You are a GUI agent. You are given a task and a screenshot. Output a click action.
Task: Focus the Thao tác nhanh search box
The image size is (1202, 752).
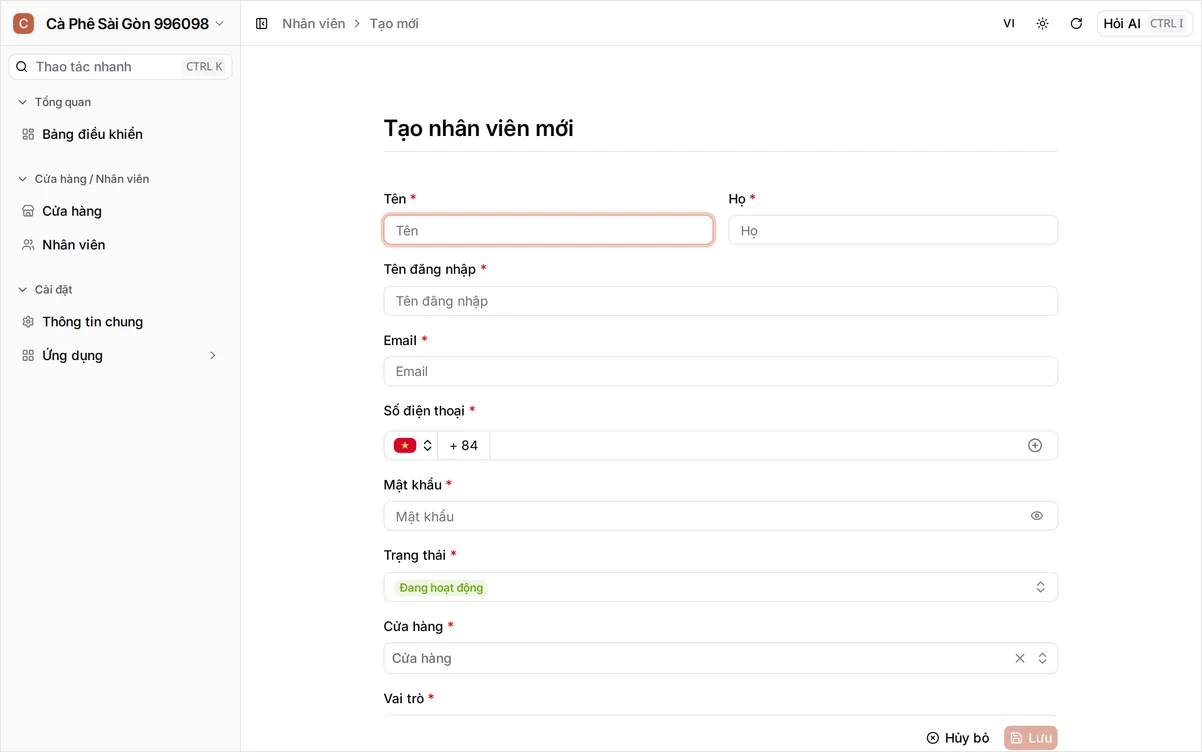pos(120,67)
